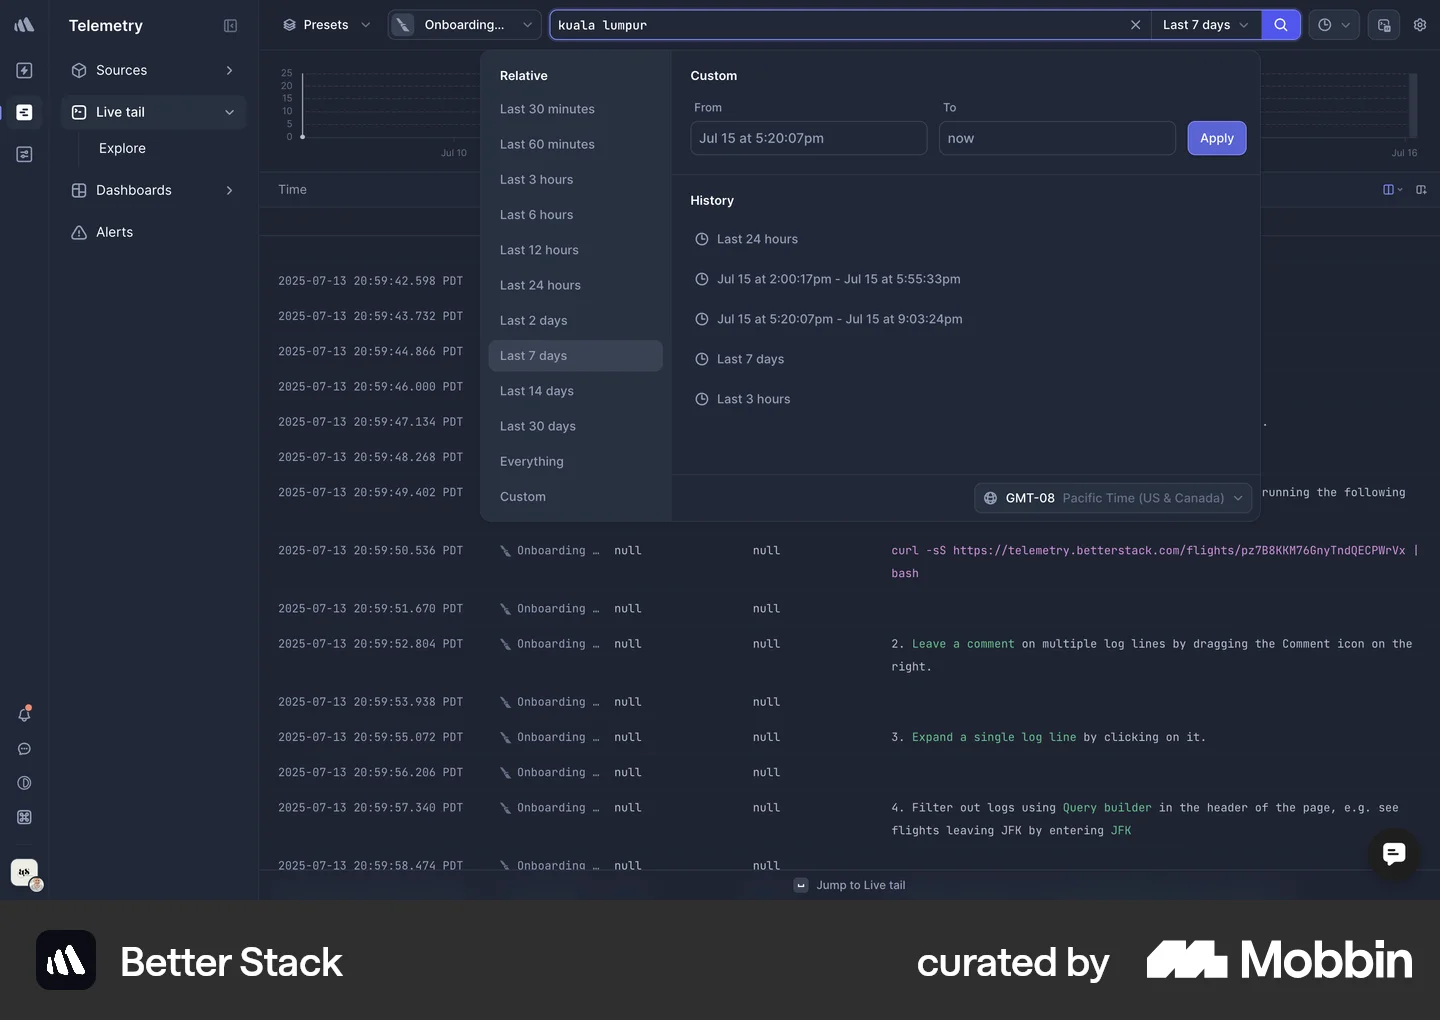Open the clock history dropdown in header
Image resolution: width=1440 pixels, height=1020 pixels.
point(1334,25)
